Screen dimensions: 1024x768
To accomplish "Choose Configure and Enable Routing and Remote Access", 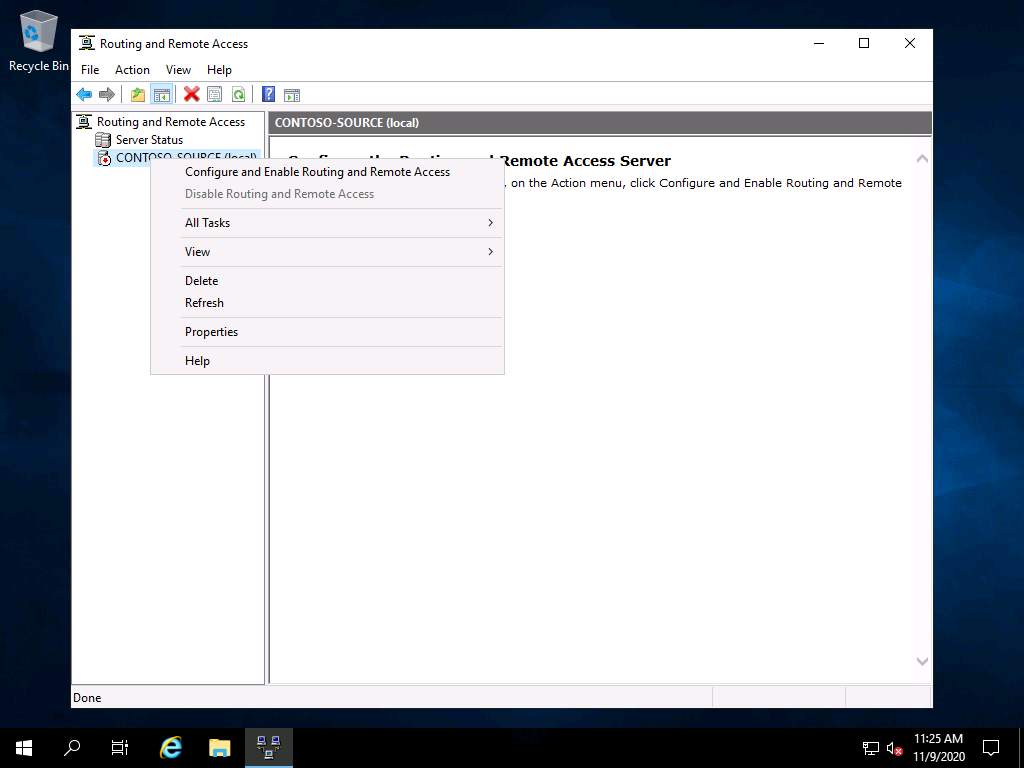I will [x=317, y=172].
